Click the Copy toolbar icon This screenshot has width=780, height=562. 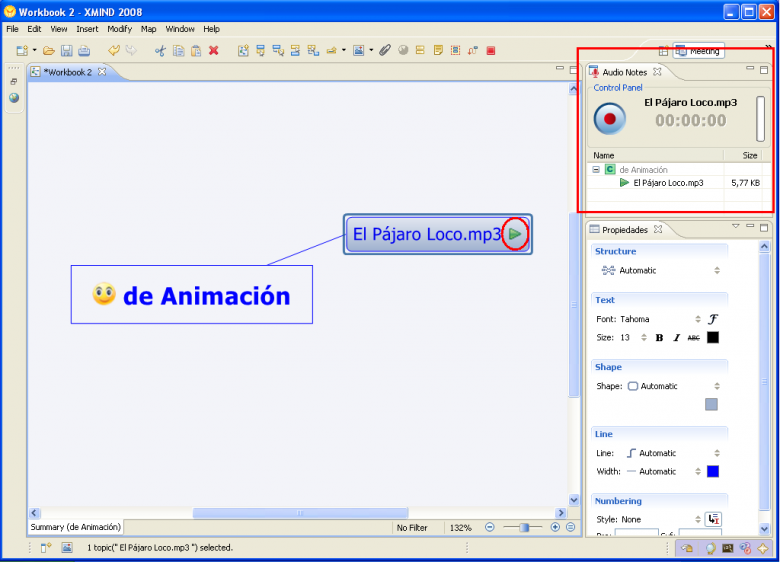coord(178,51)
